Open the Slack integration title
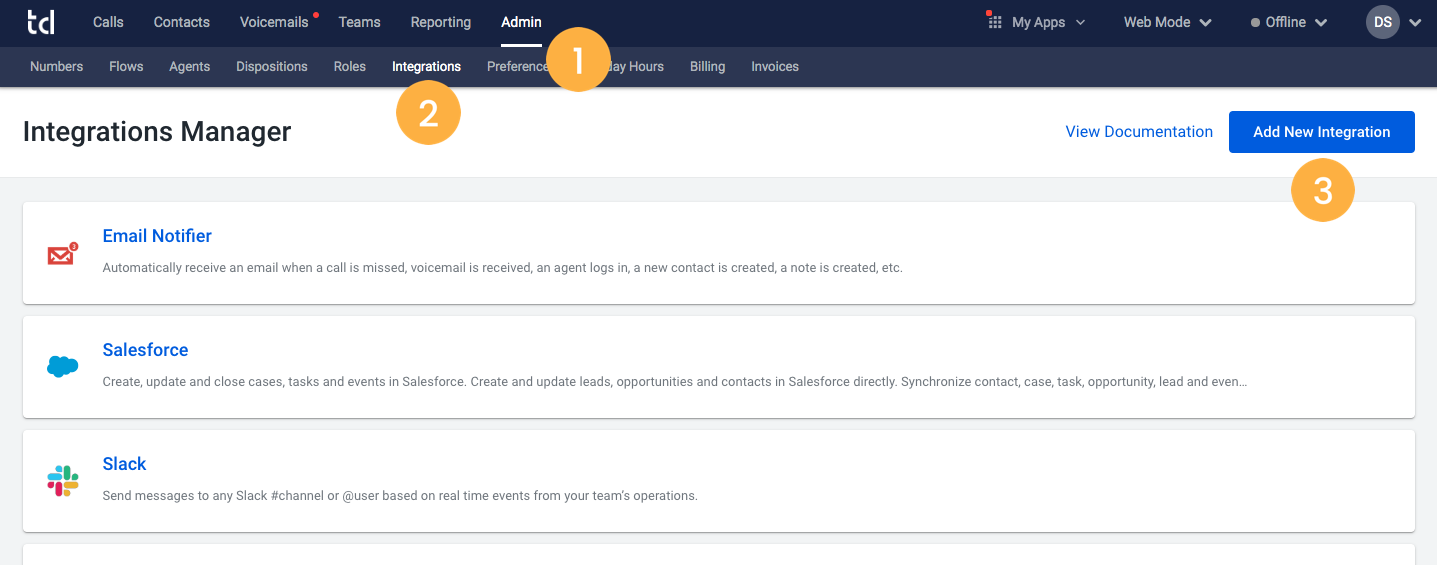This screenshot has height=565, width=1437. click(124, 464)
